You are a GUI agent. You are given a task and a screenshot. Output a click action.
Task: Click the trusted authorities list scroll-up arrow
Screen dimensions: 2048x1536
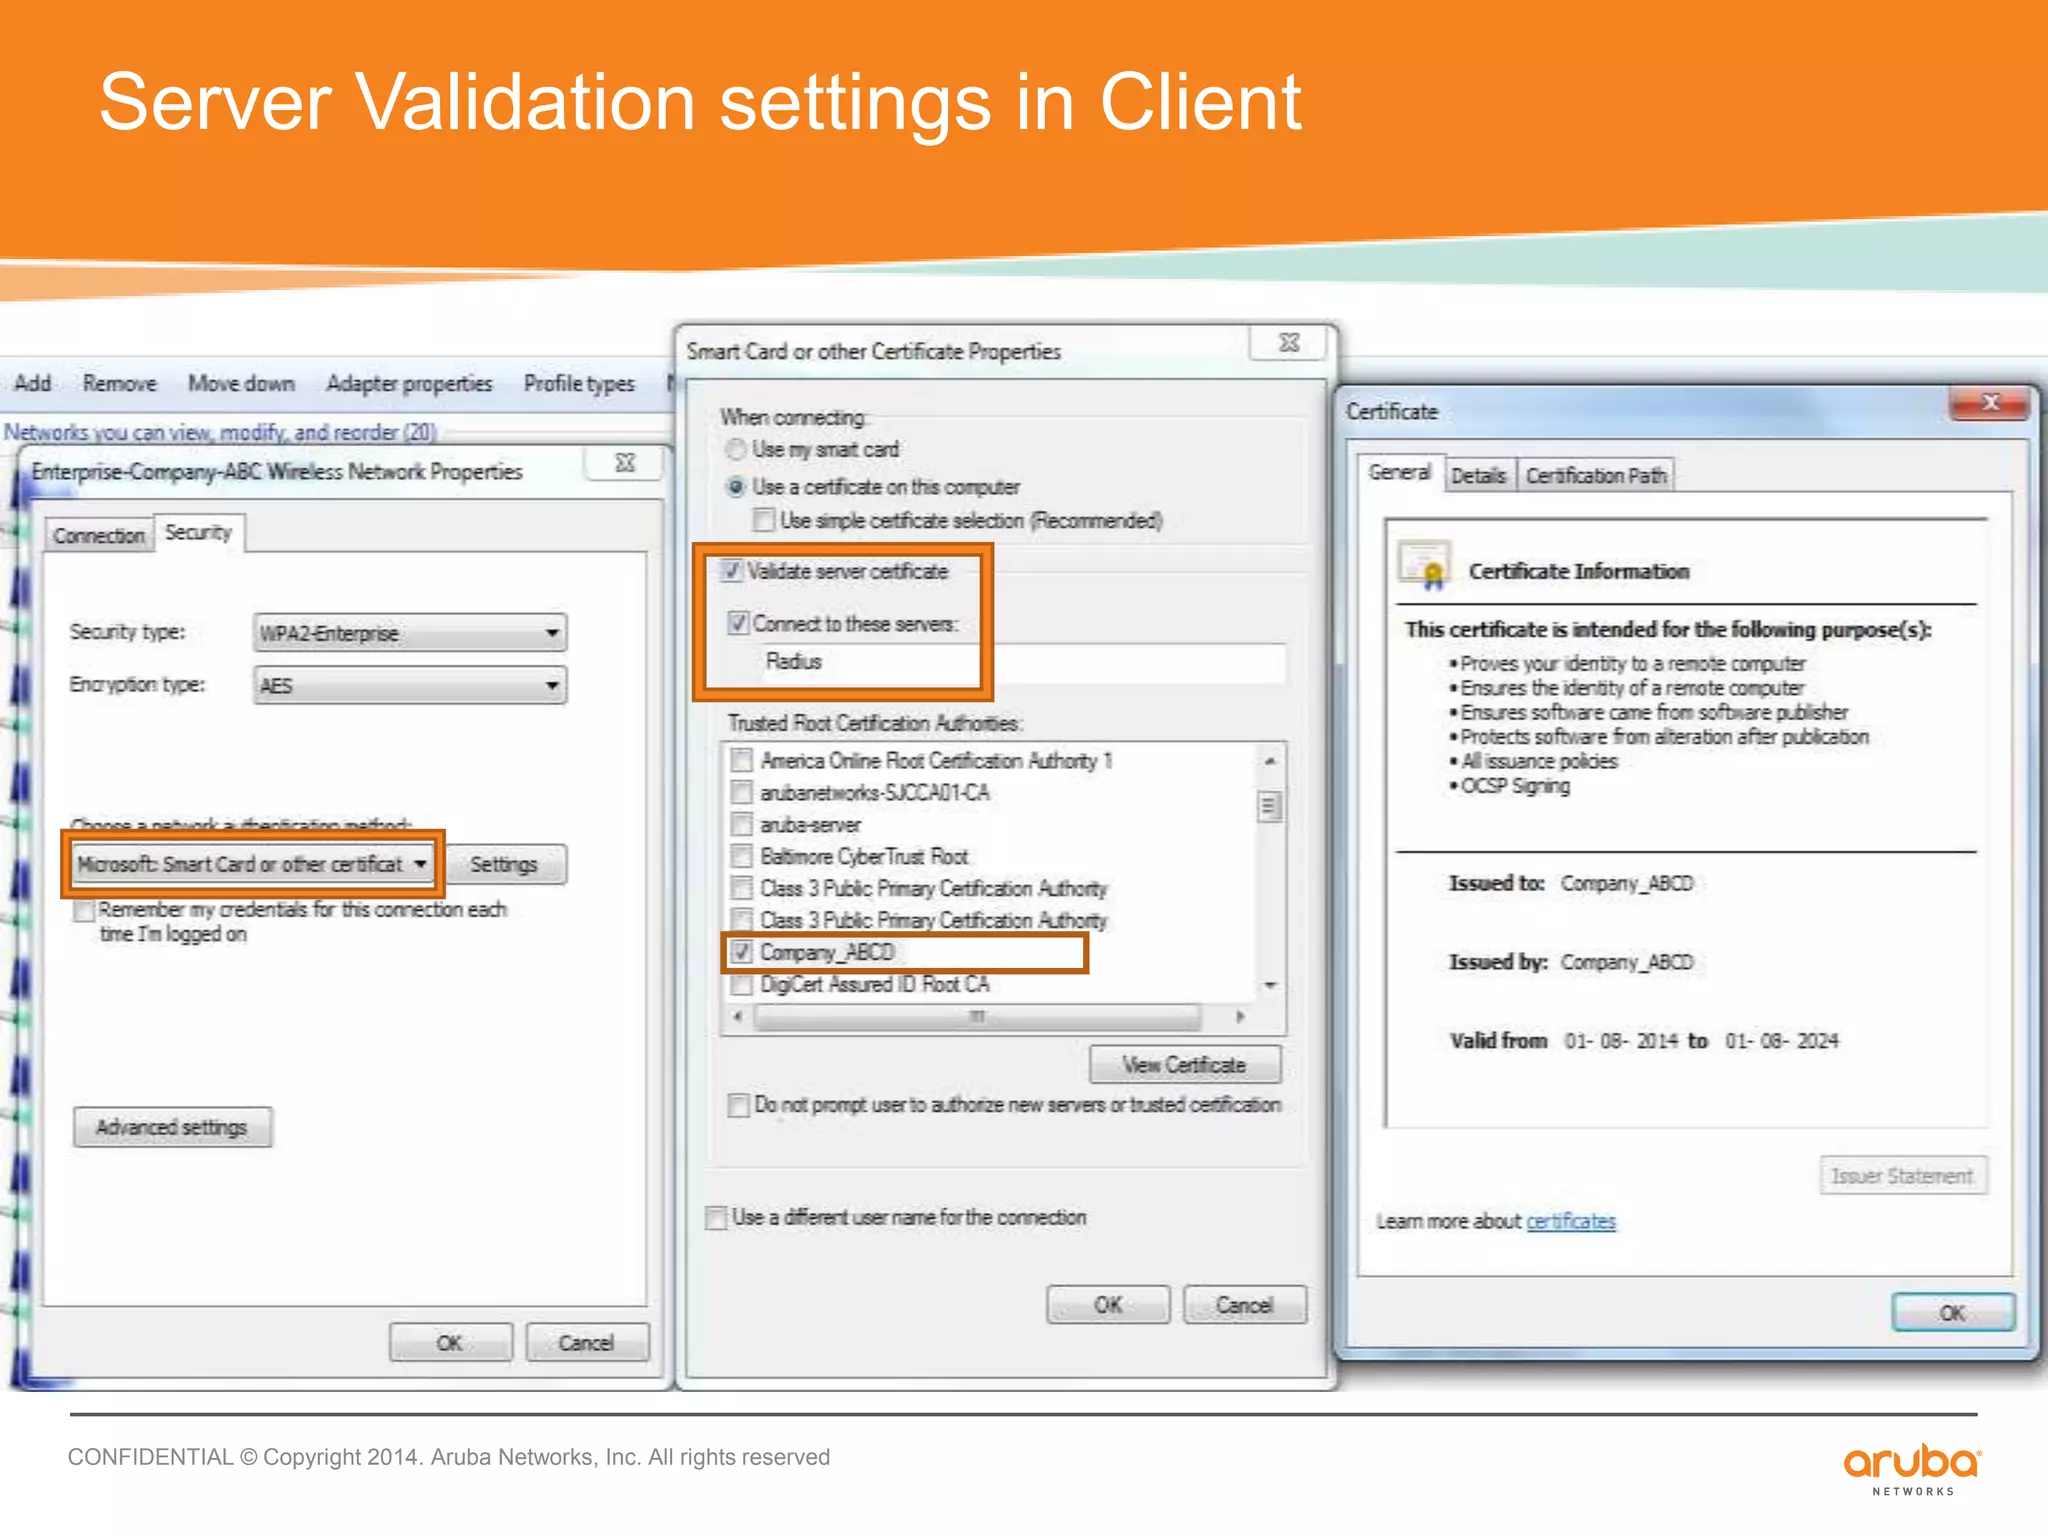pos(1270,761)
